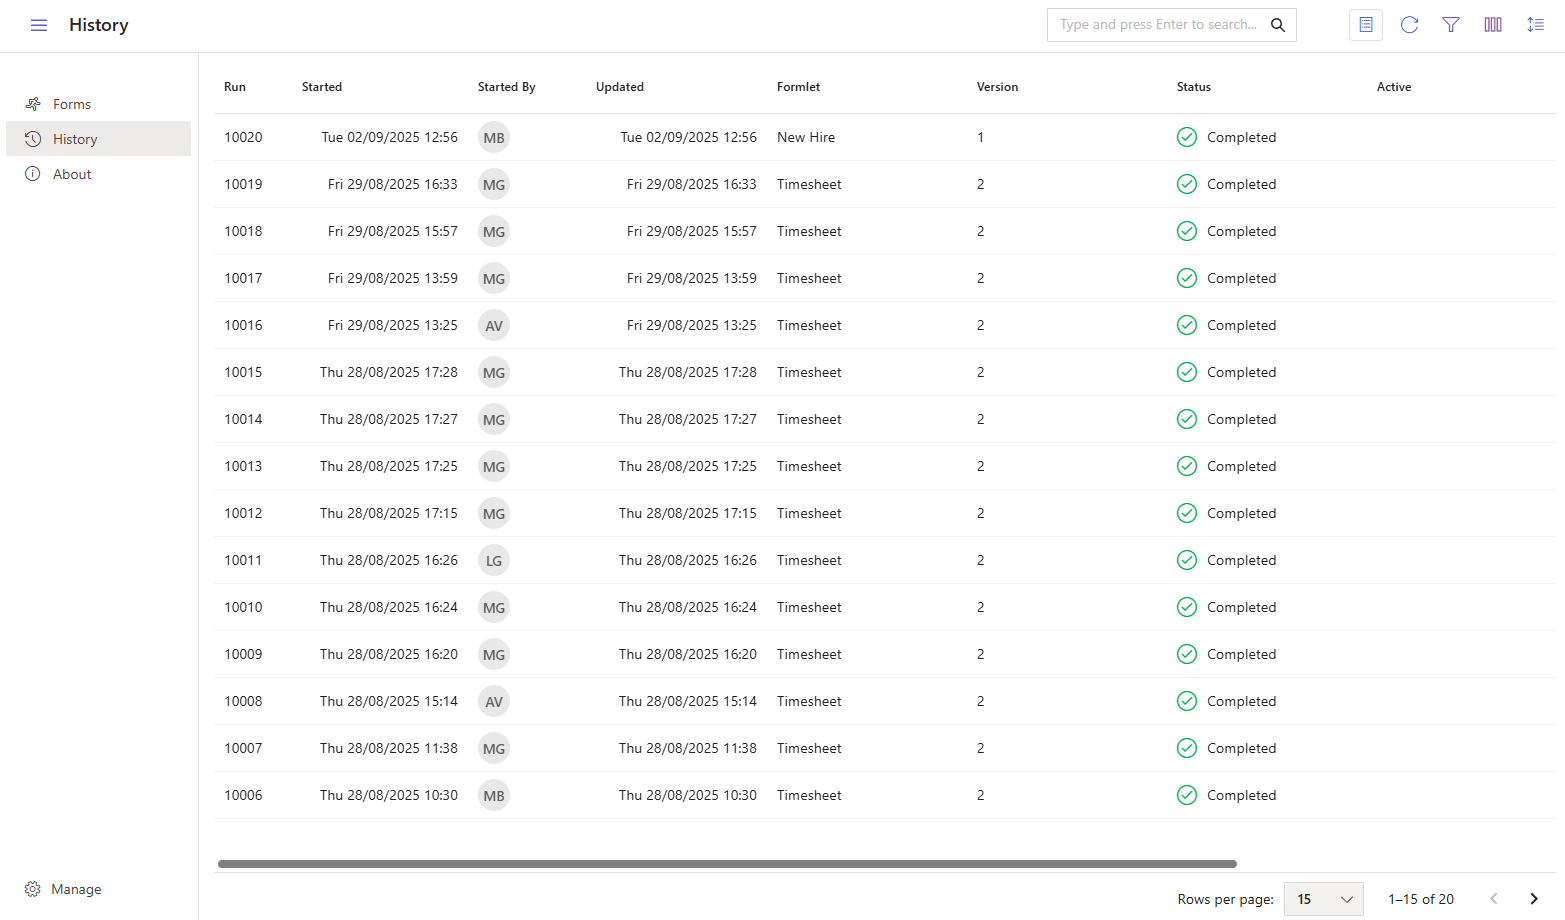Viewport: 1565px width, 920px height.
Task: Click the search magnifier icon
Action: pyautogui.click(x=1277, y=25)
